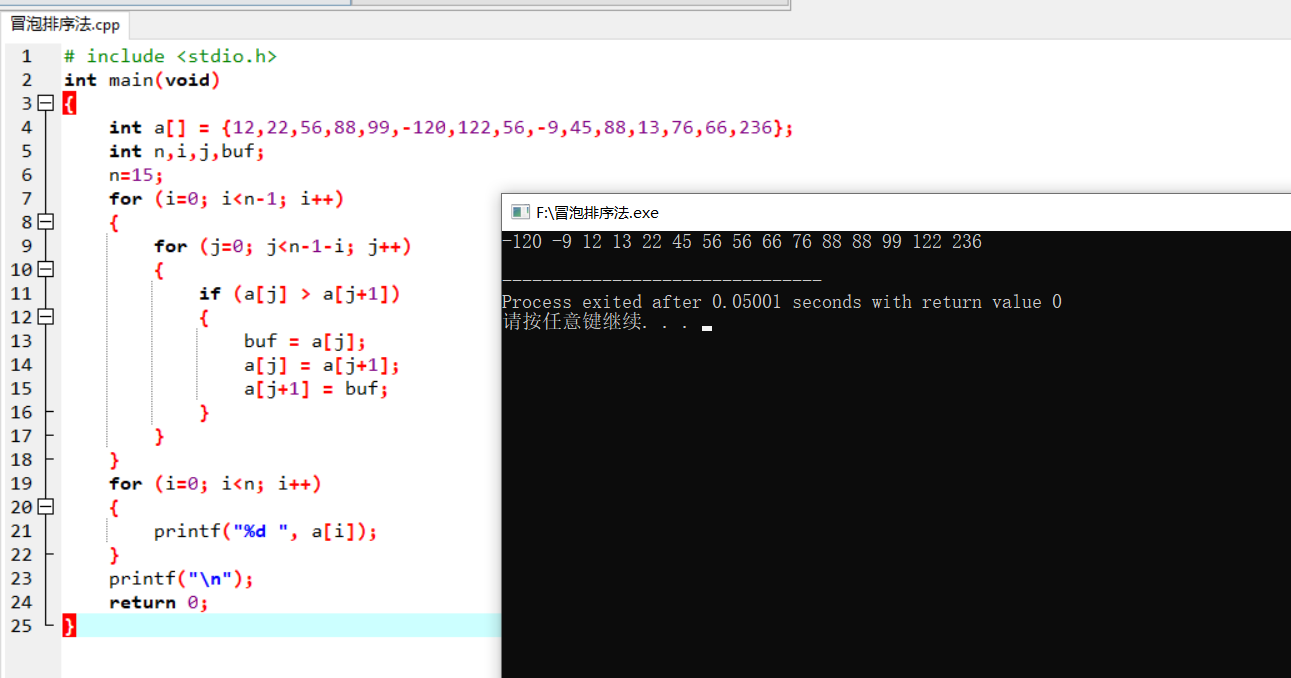This screenshot has width=1291, height=678.
Task: Click the 'return 0;' statement
Action: point(158,602)
